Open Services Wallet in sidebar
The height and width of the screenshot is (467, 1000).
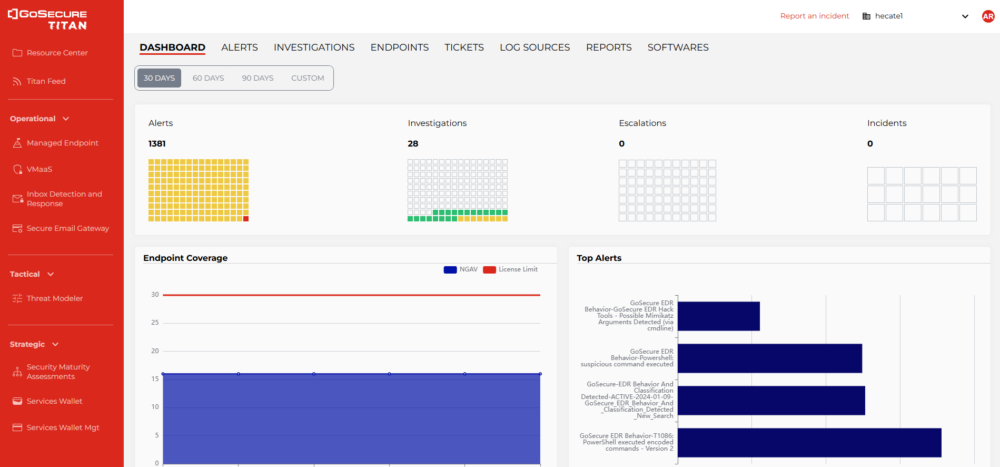point(54,401)
